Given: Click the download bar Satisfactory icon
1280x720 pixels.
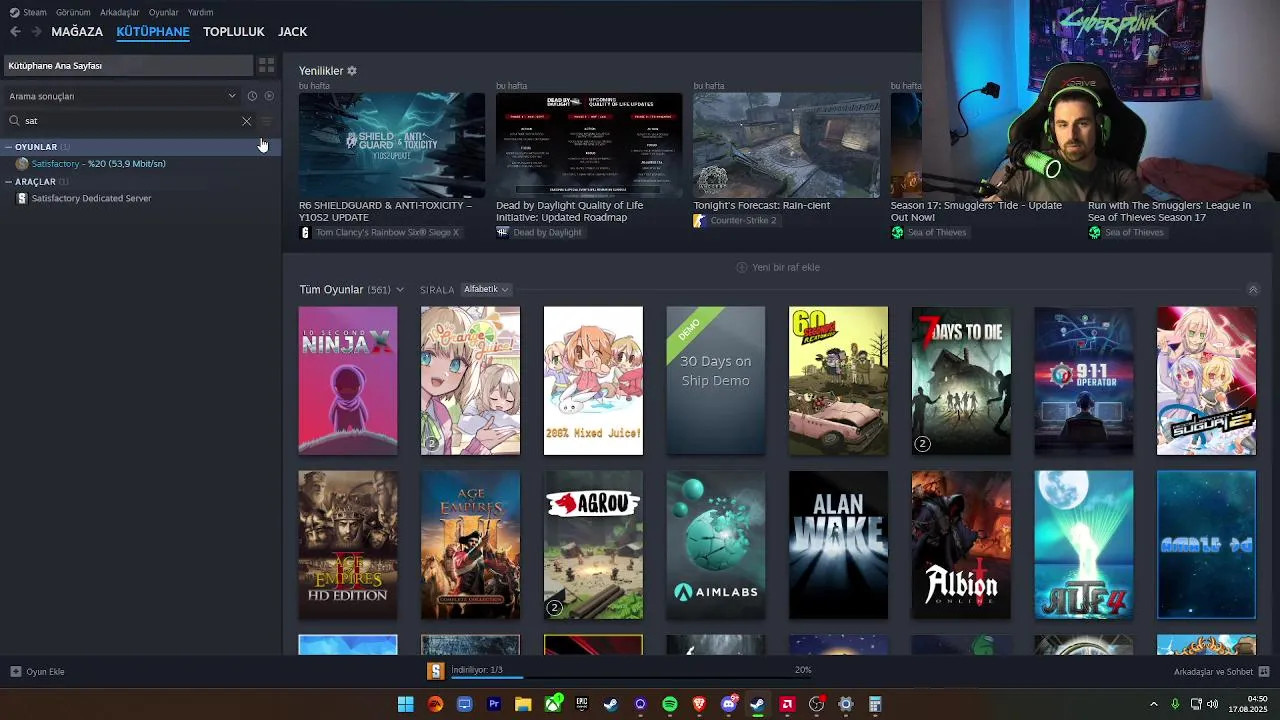Looking at the screenshot, I should [x=435, y=671].
